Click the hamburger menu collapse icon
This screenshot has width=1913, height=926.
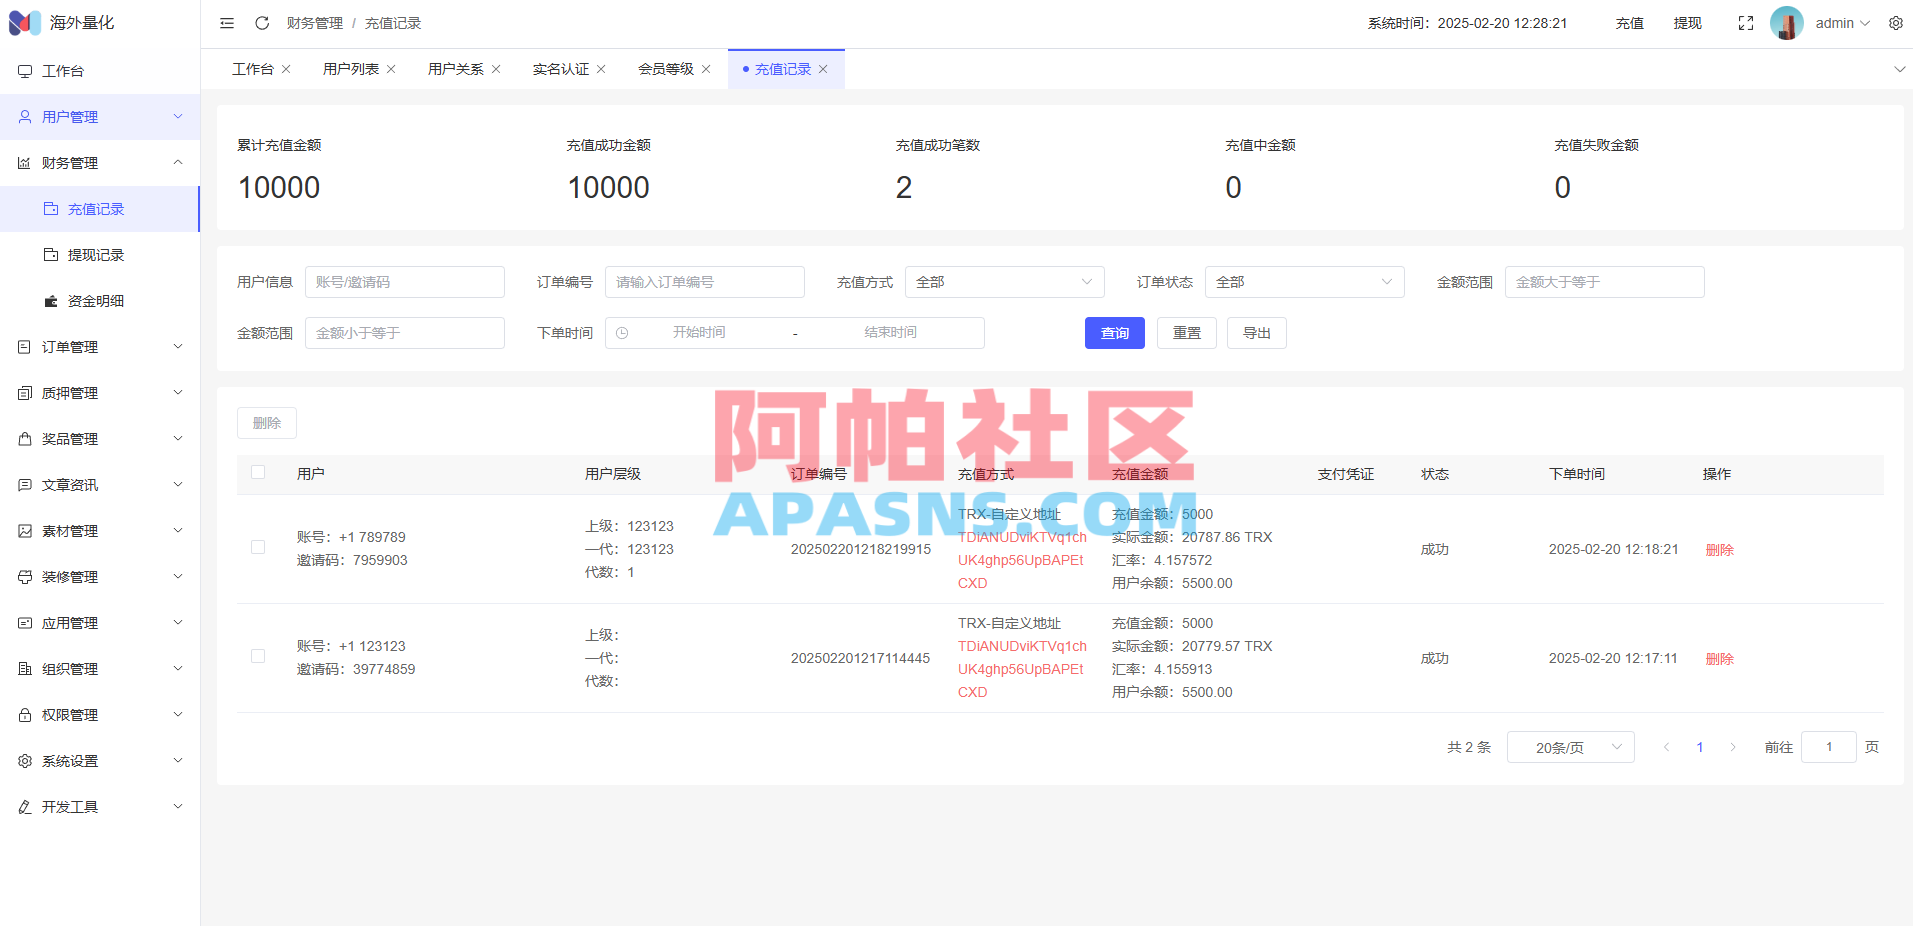click(226, 22)
